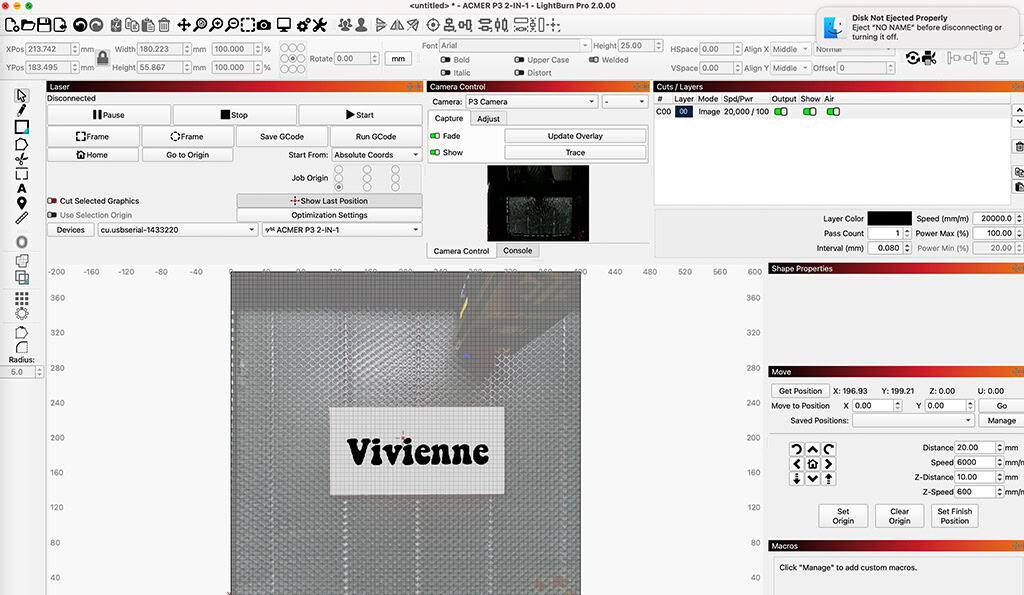Open the Align X Middle dropdown
This screenshot has width=1024, height=595.
pyautogui.click(x=791, y=49)
